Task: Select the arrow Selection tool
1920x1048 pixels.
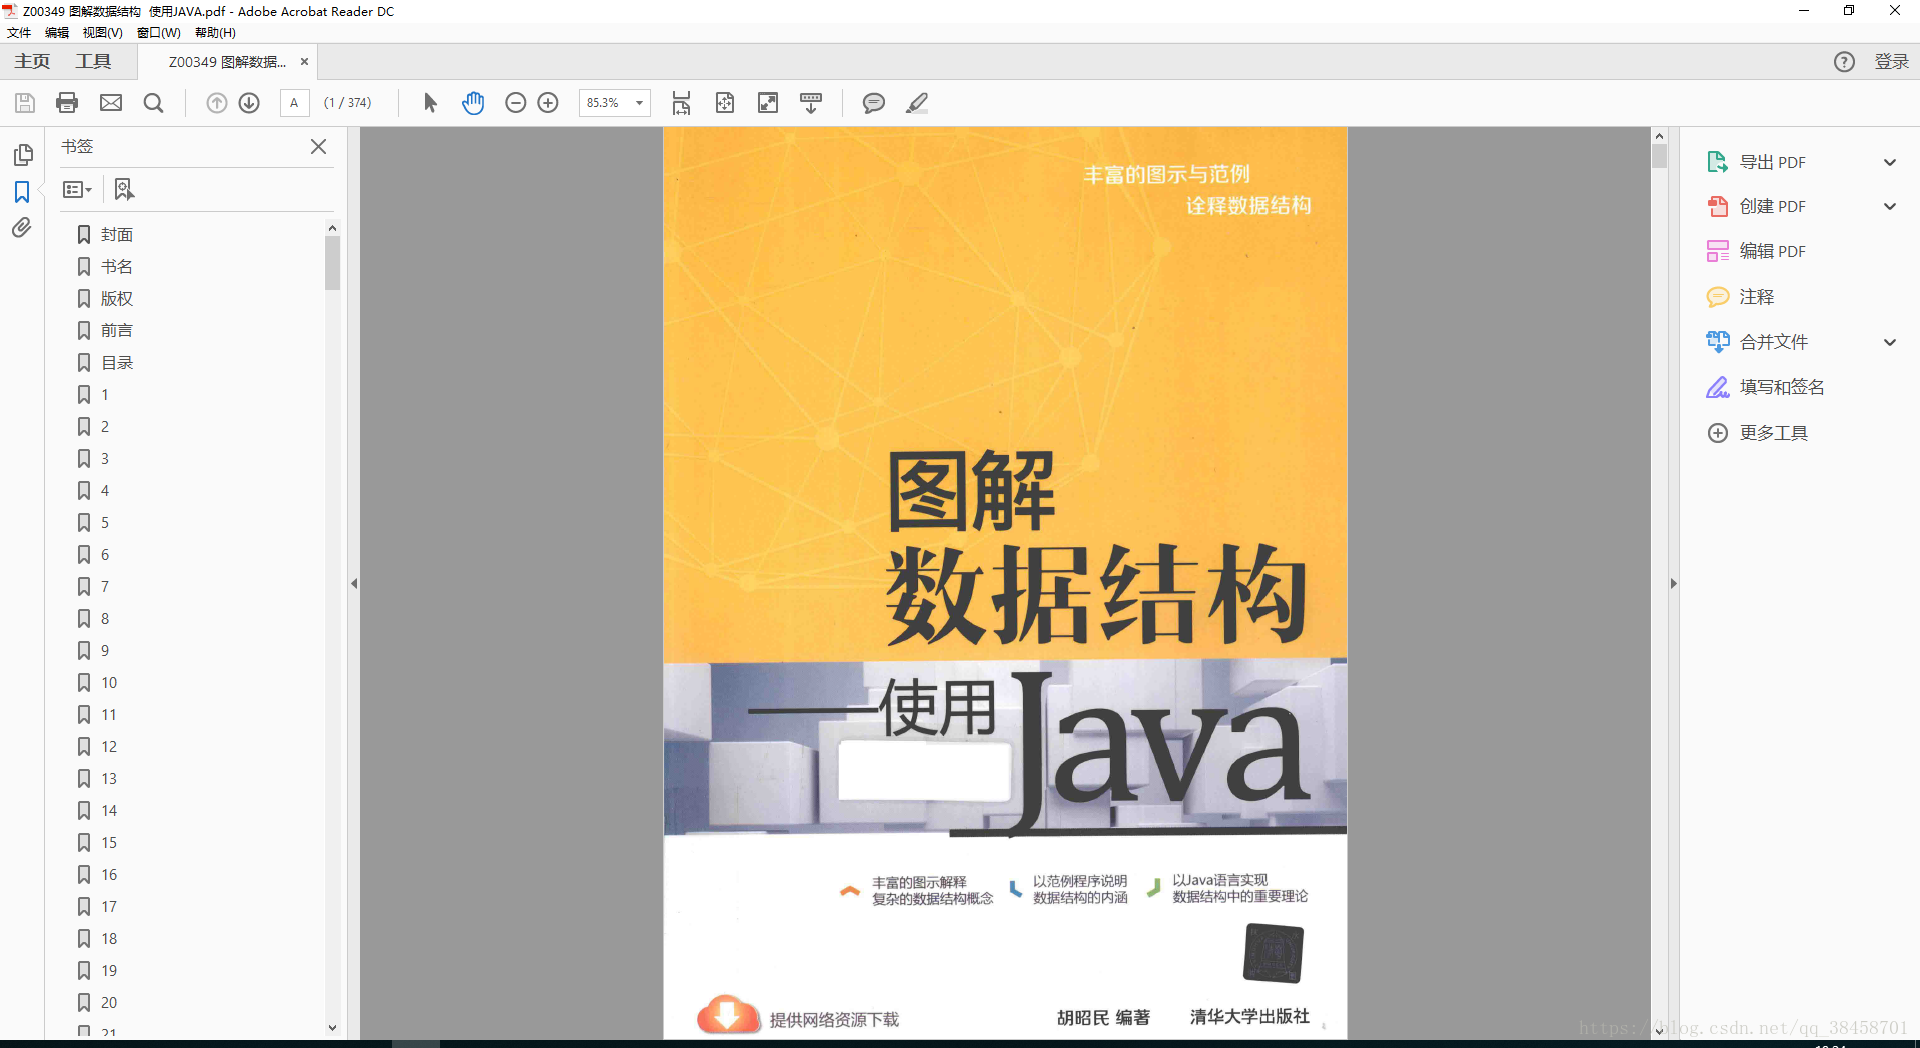Action: [431, 103]
